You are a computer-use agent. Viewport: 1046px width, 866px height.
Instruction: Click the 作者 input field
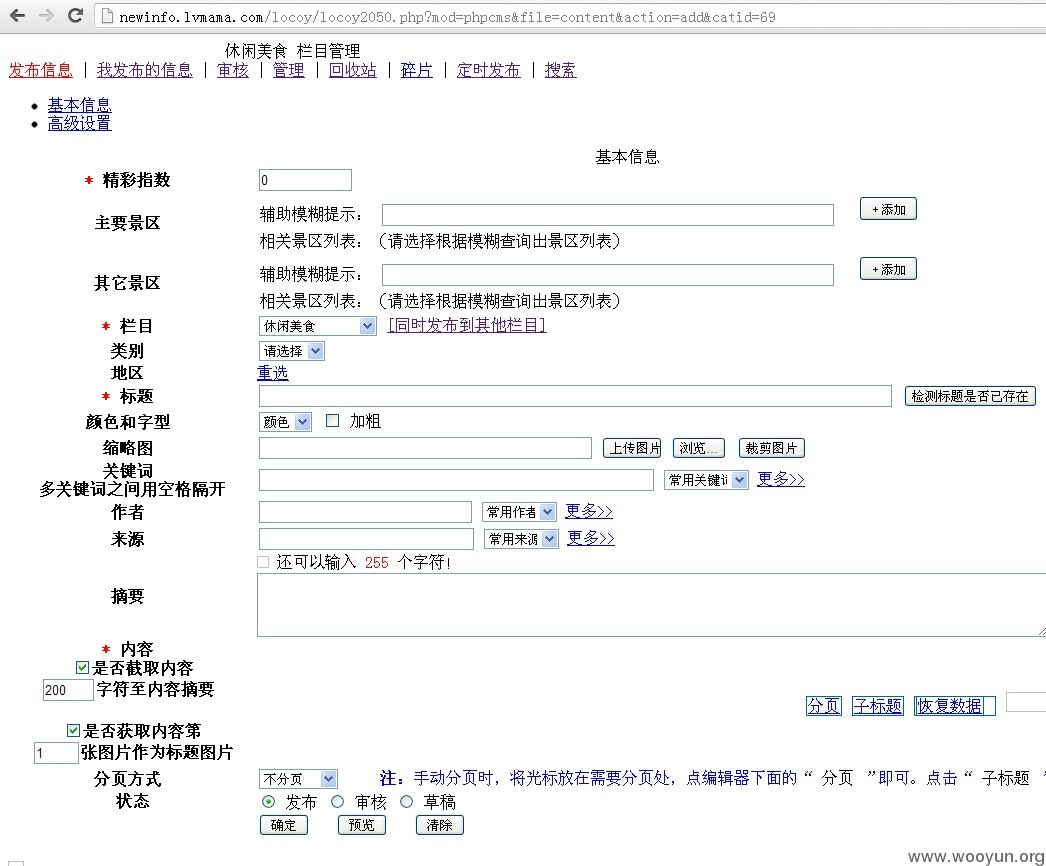coord(365,512)
